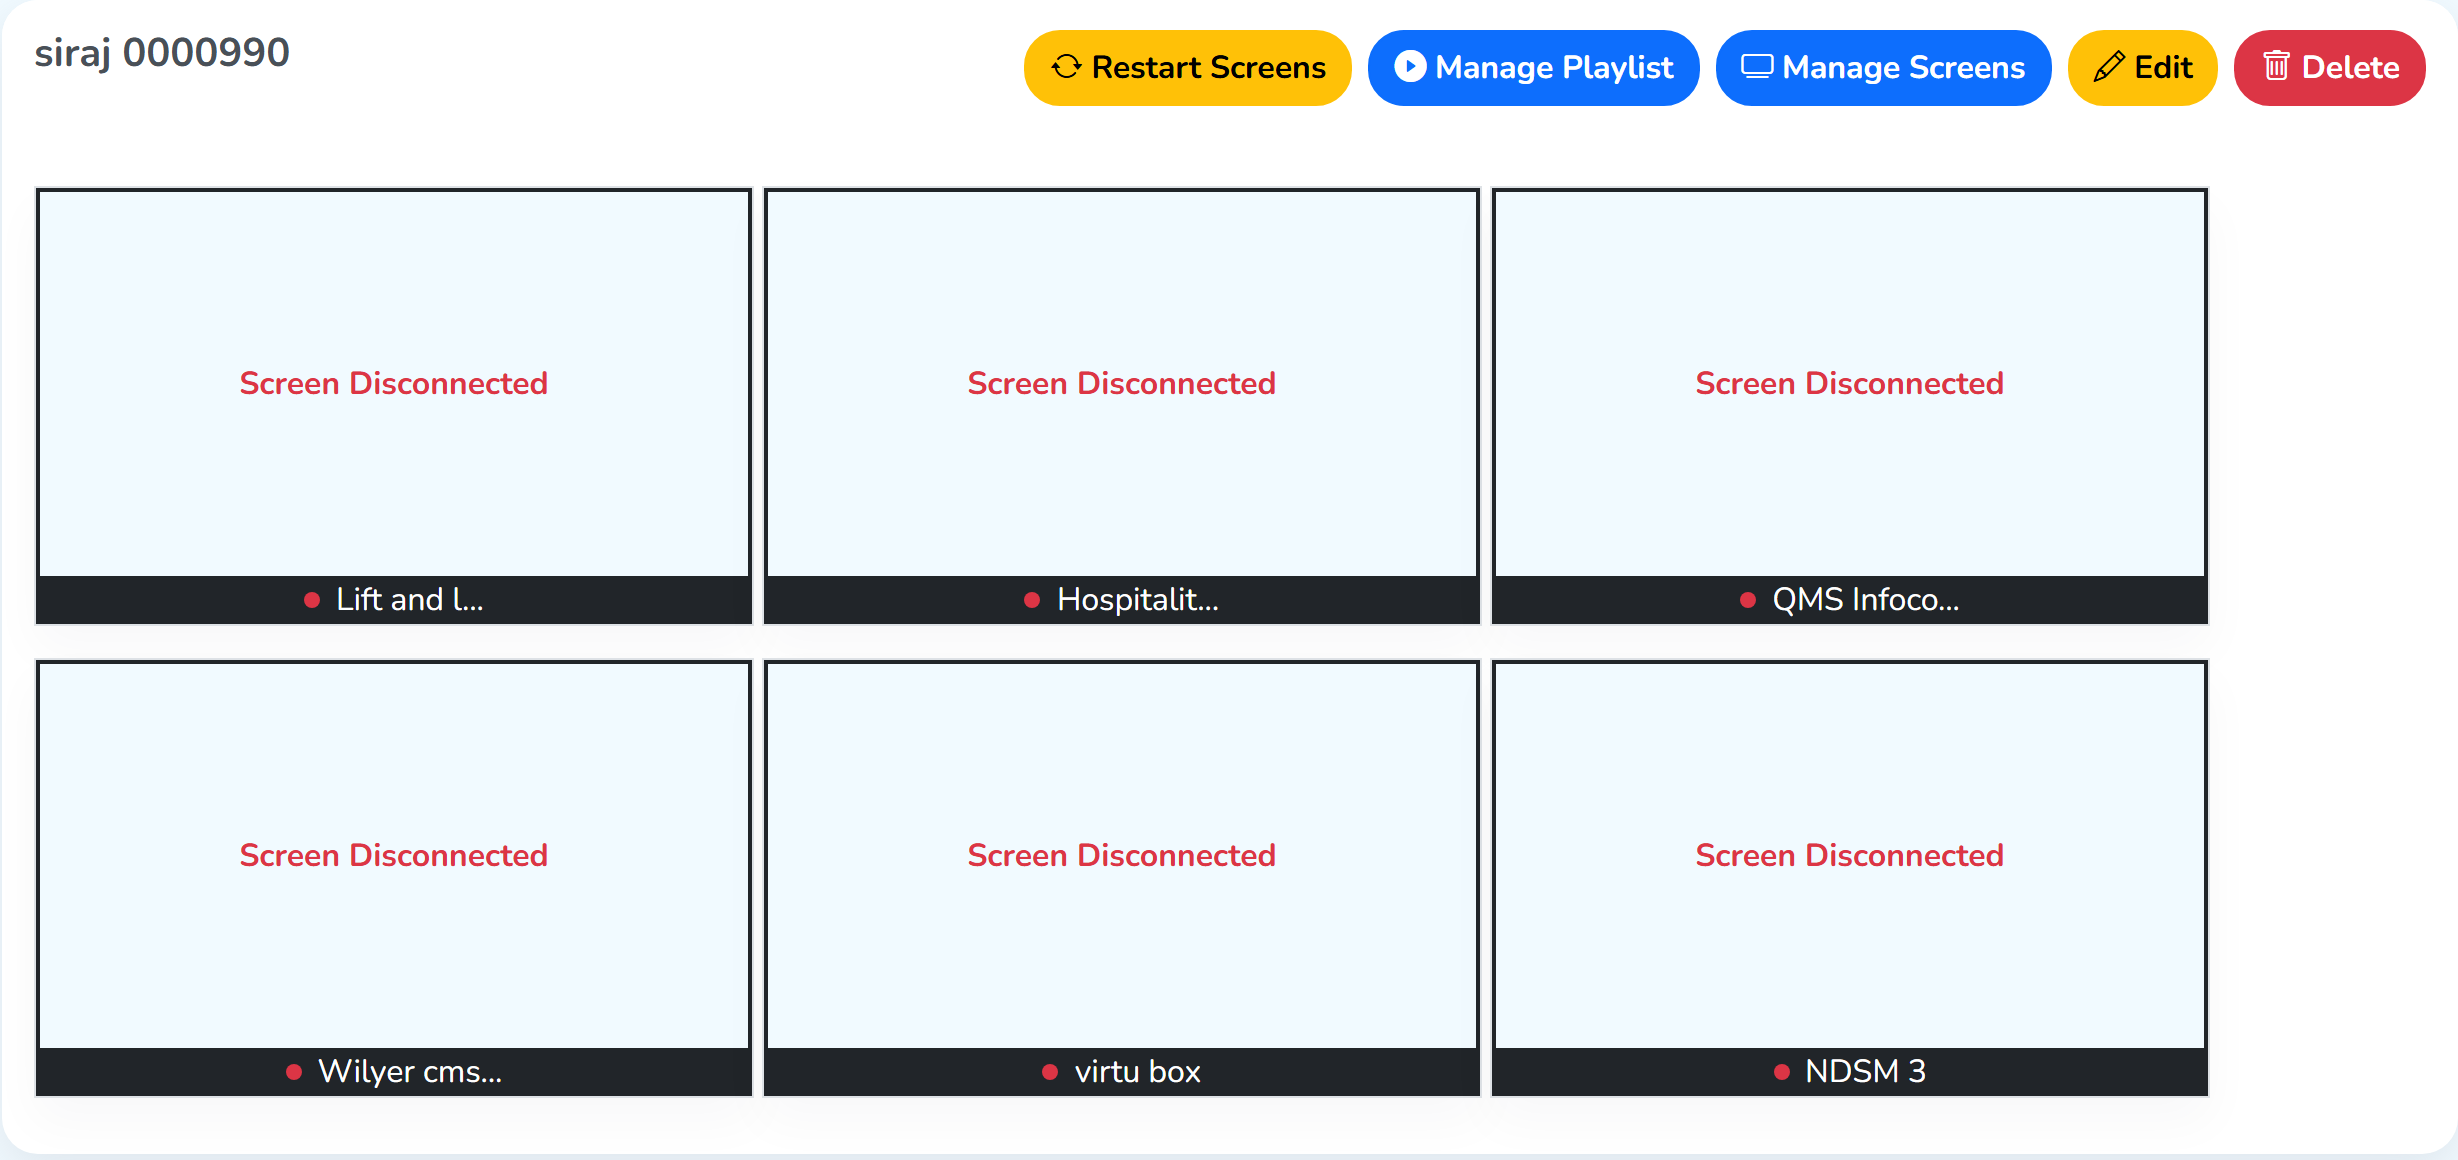The width and height of the screenshot is (2458, 1160).
Task: Select the Hospitalit... screen preview
Action: pos(1122,384)
